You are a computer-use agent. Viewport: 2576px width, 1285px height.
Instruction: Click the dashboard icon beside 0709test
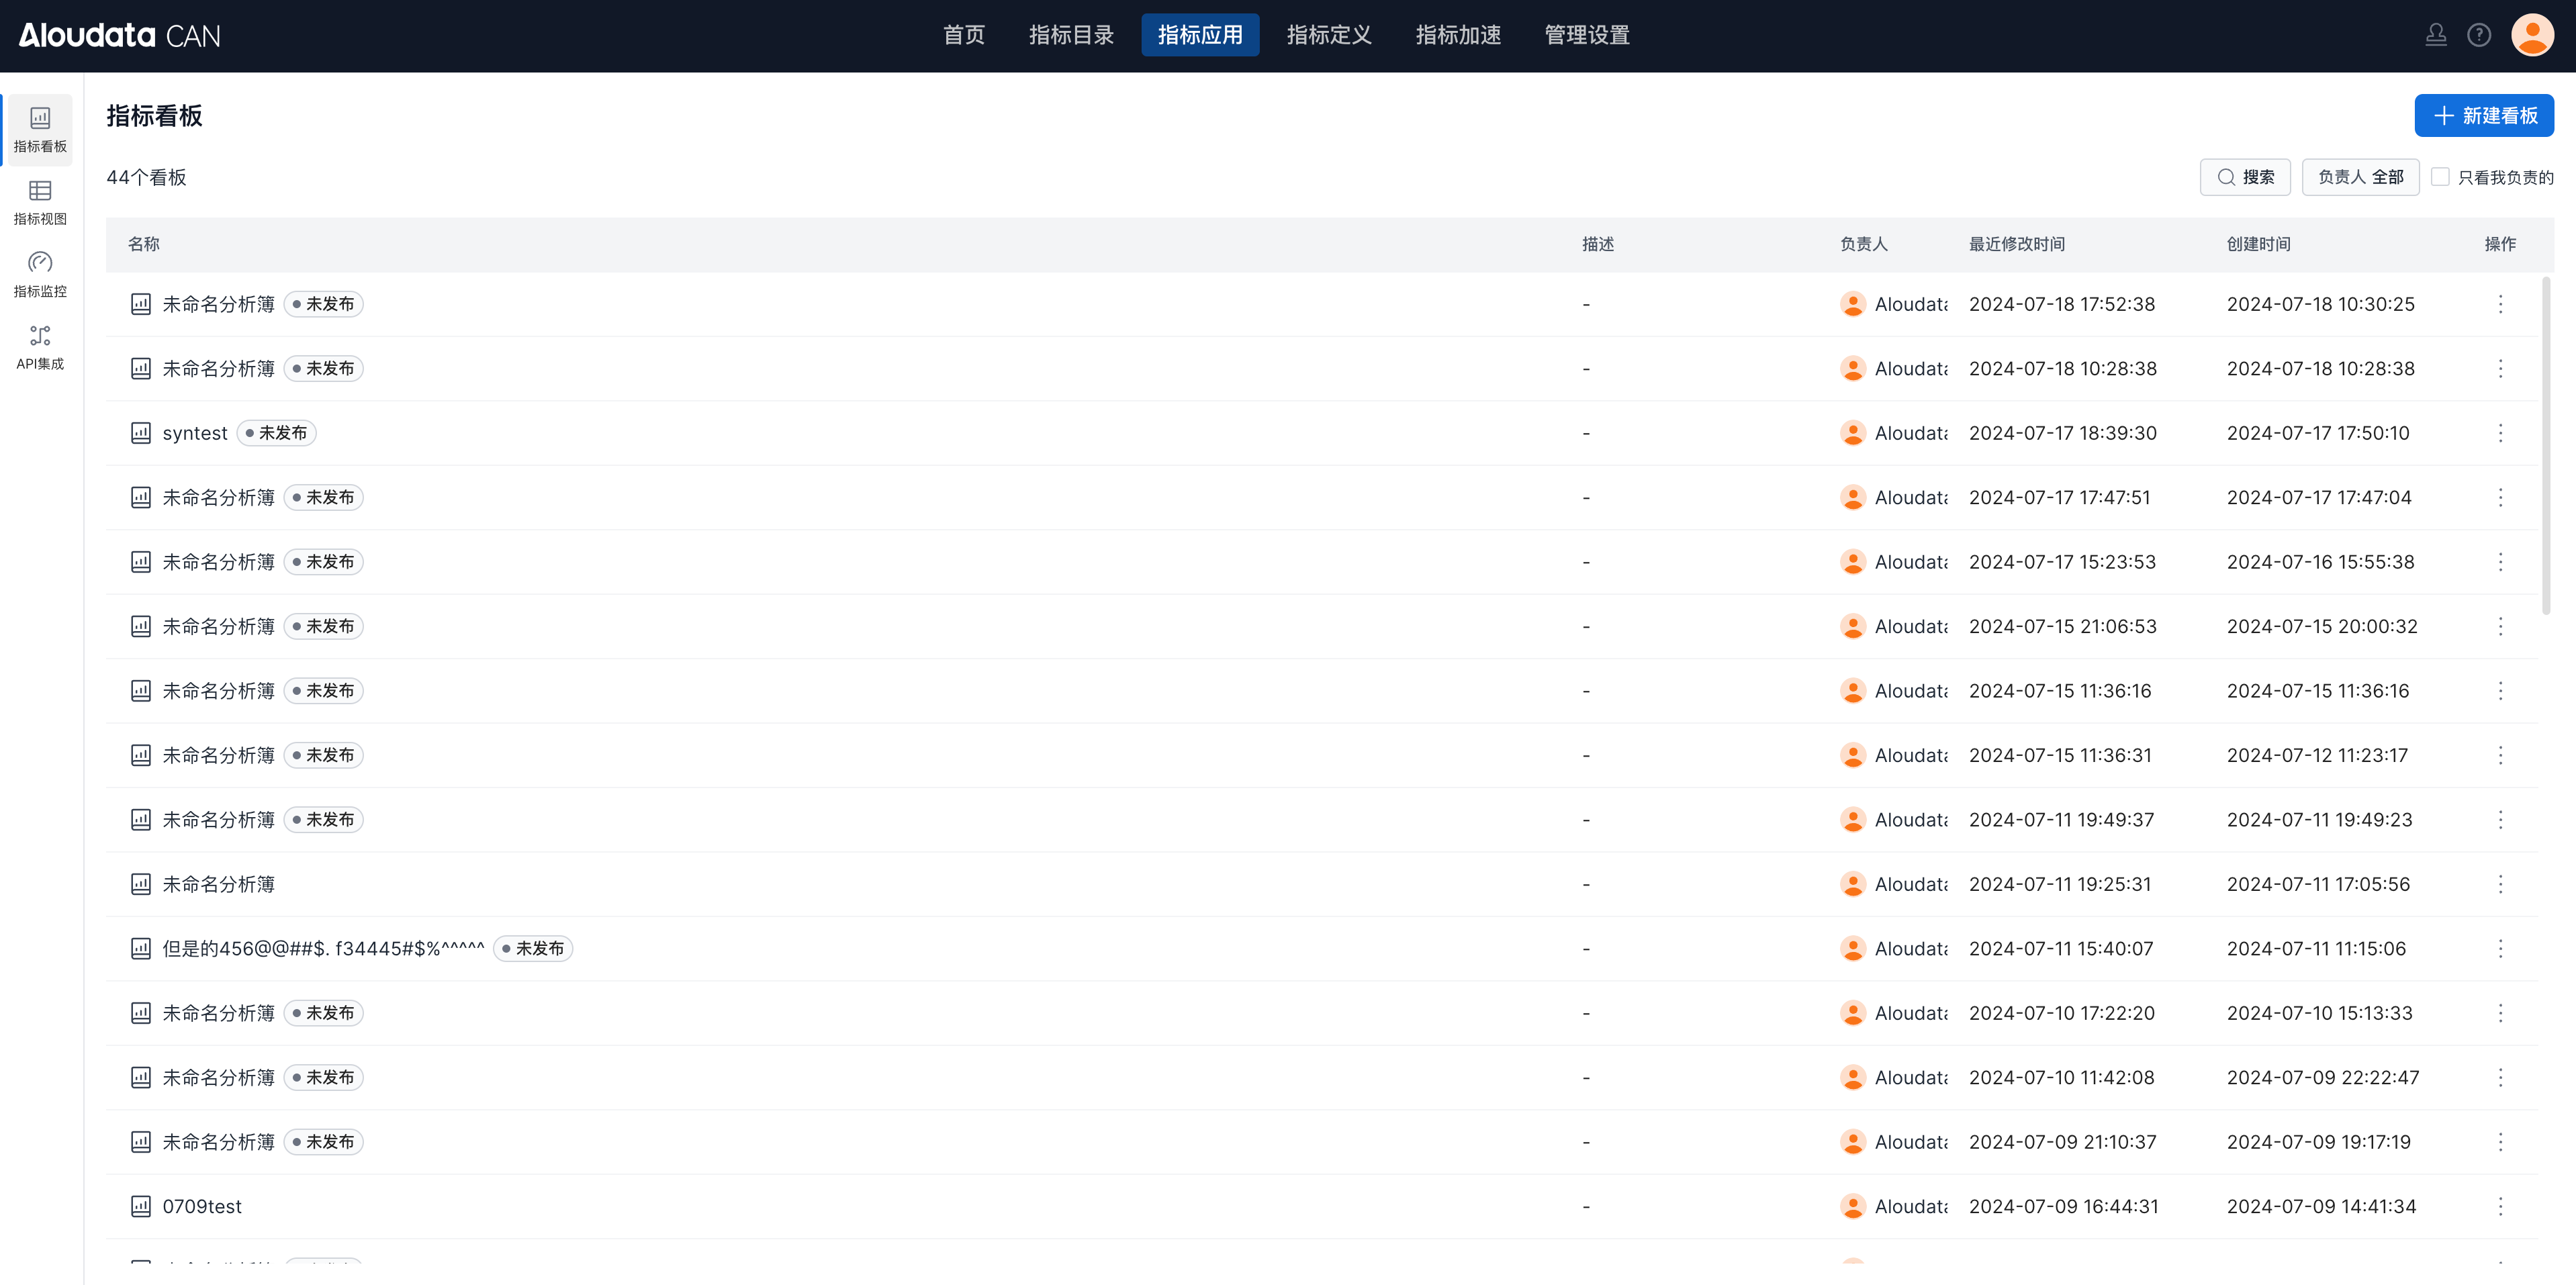pos(141,1206)
